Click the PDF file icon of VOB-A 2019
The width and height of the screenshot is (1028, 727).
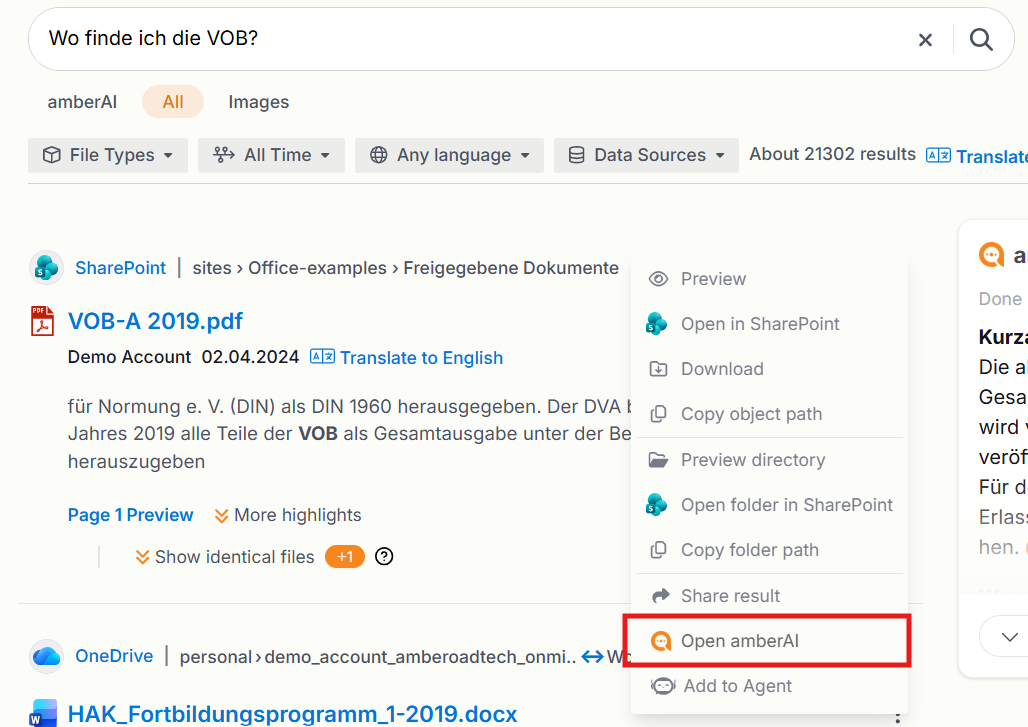point(43,321)
